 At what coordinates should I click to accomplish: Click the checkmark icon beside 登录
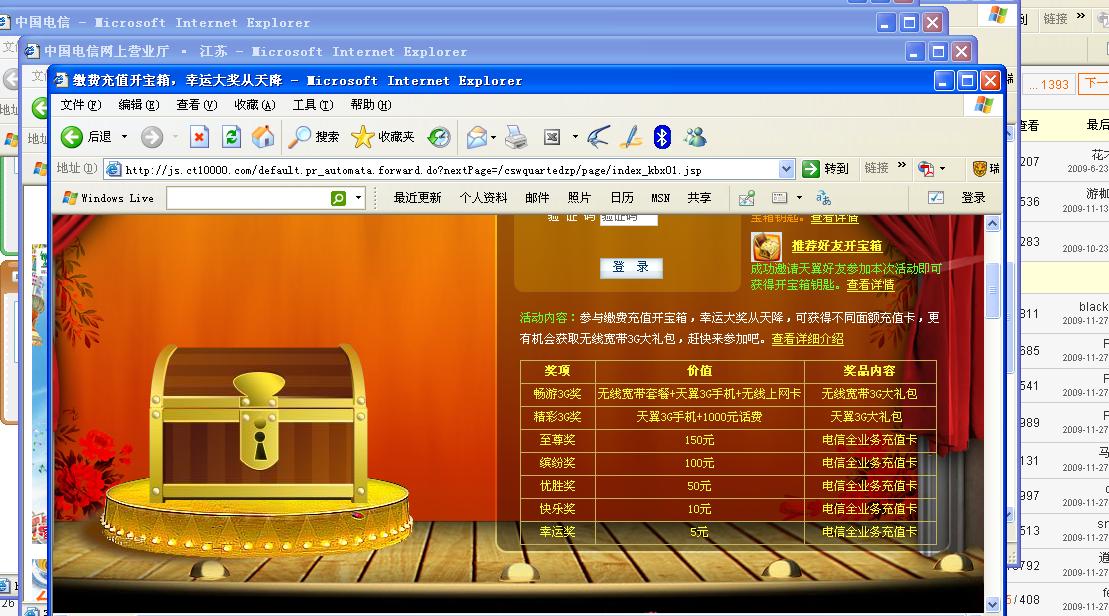(x=936, y=198)
